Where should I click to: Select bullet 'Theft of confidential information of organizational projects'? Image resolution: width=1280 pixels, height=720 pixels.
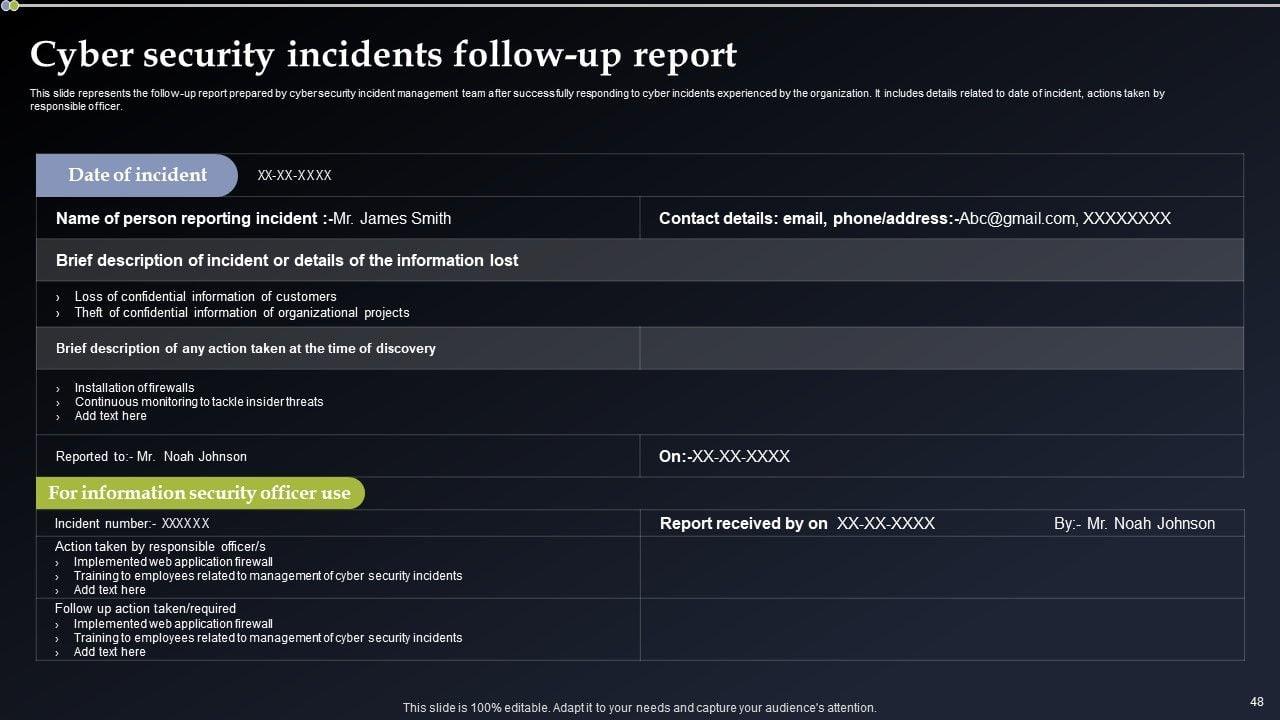click(241, 312)
